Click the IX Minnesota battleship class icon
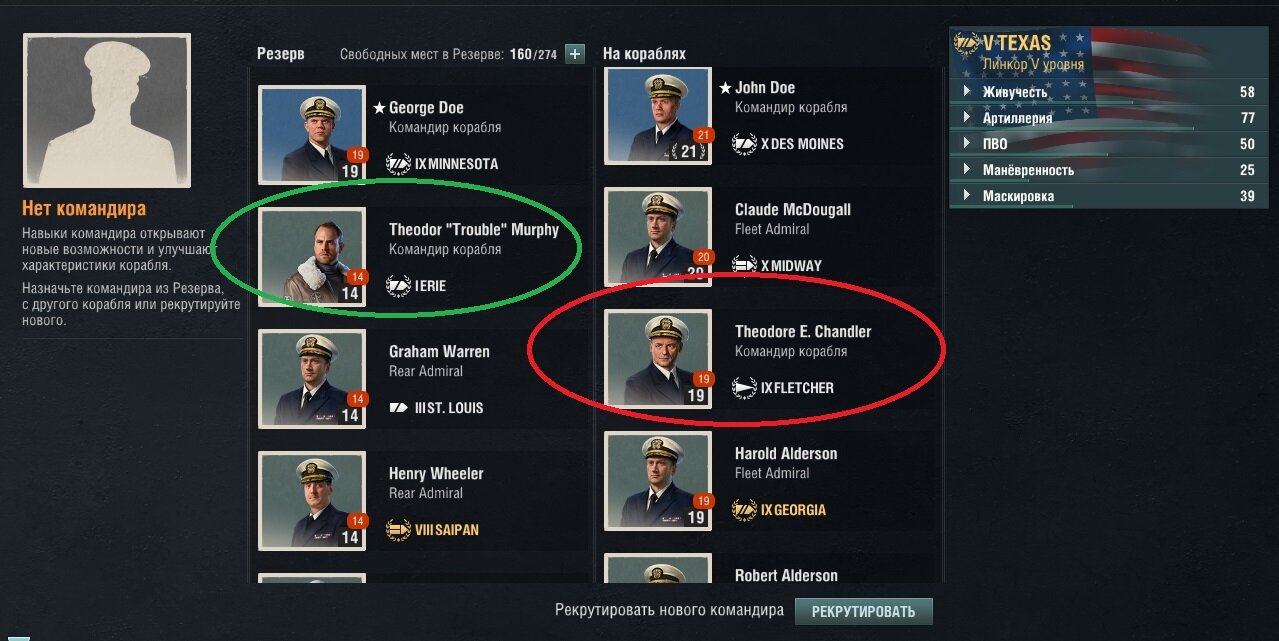Image resolution: width=1279 pixels, height=641 pixels. tap(398, 164)
